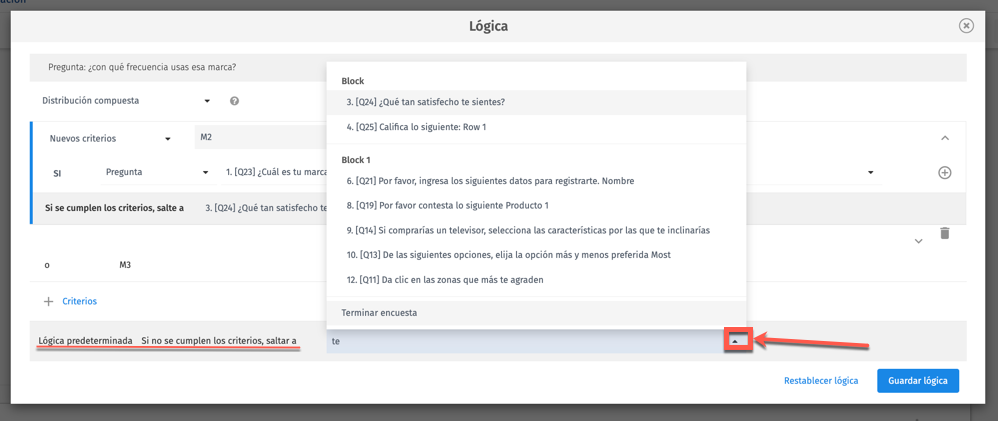Click the 'Pregunta: ¿con qué frecuencia' header text
998x421 pixels.
click(x=142, y=66)
